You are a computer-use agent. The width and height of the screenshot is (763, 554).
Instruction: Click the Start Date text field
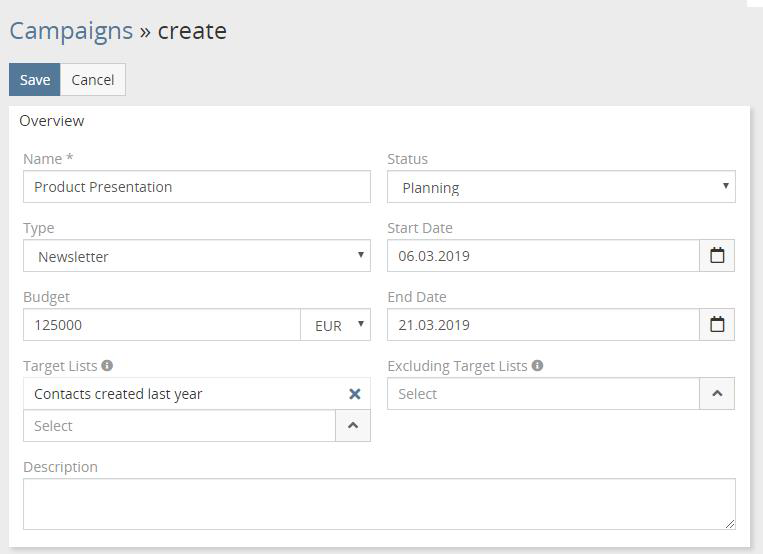coord(542,256)
